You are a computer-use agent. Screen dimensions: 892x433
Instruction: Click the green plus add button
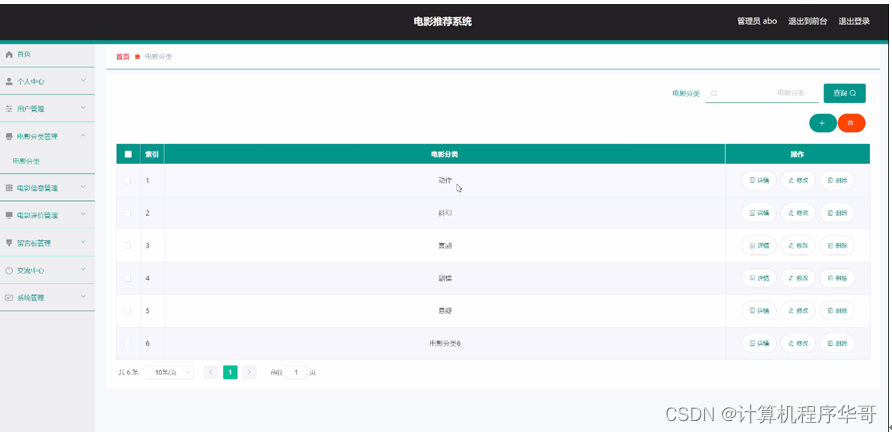coord(823,123)
